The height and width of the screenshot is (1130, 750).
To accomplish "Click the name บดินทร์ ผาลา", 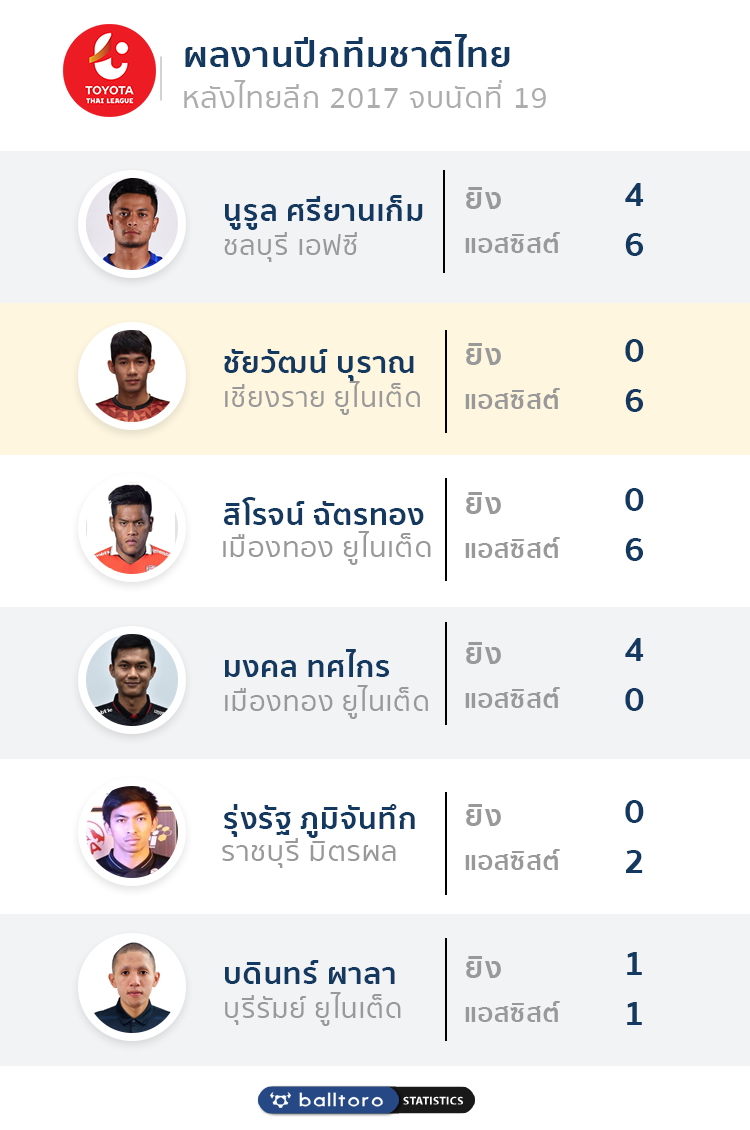I will pos(310,974).
